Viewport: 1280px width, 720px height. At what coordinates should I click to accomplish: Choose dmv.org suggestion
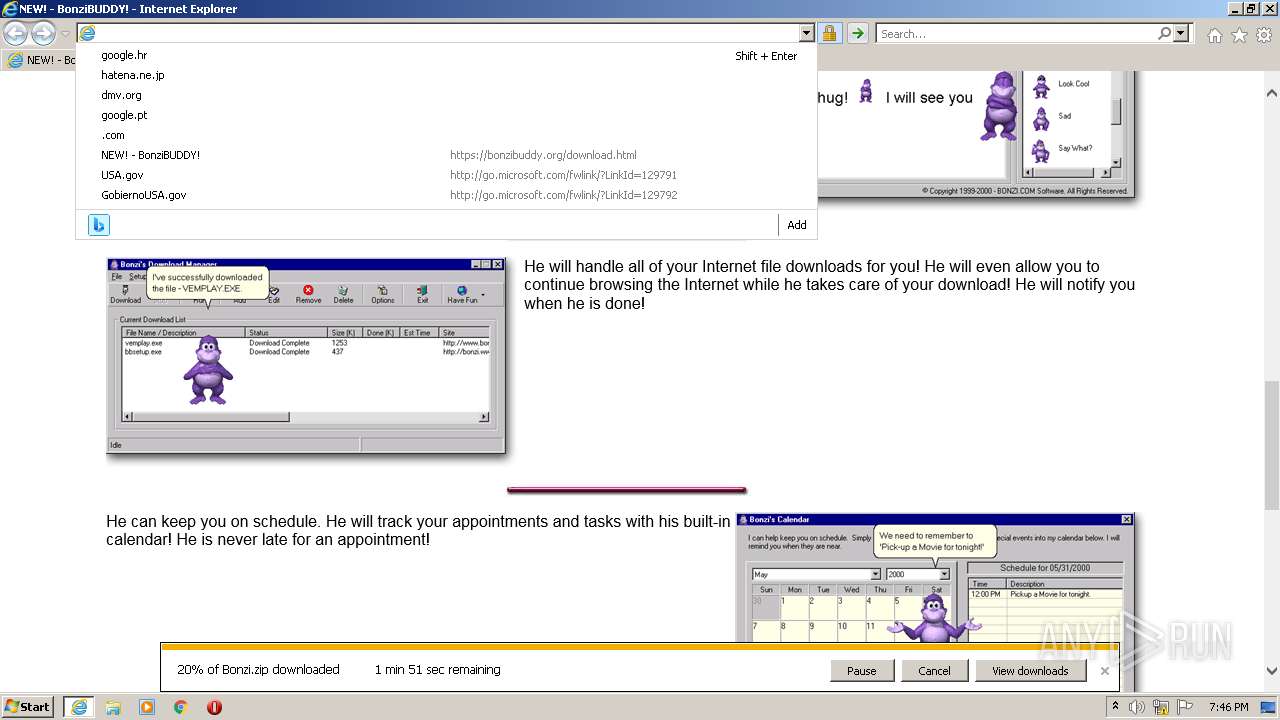(446, 95)
